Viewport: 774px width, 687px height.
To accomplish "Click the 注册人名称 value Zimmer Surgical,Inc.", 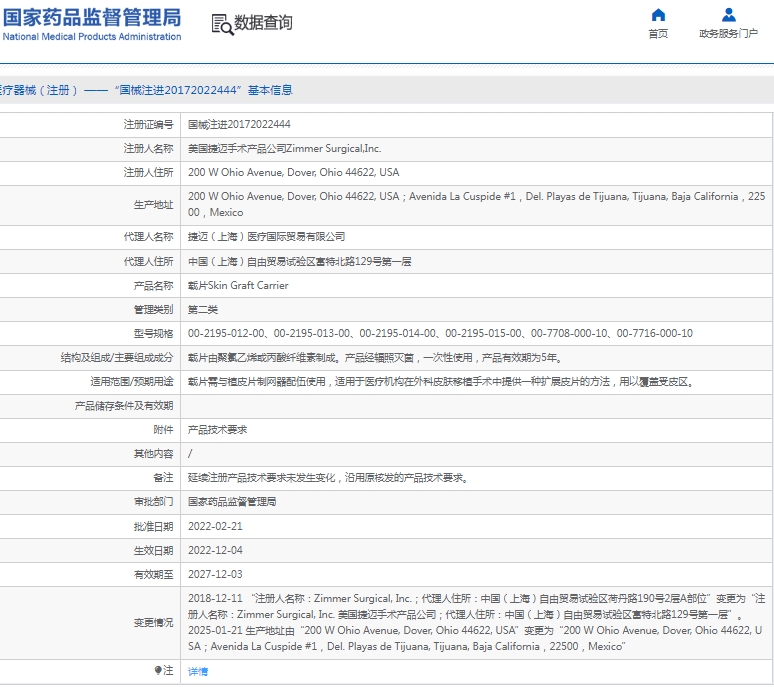I will (x=284, y=149).
